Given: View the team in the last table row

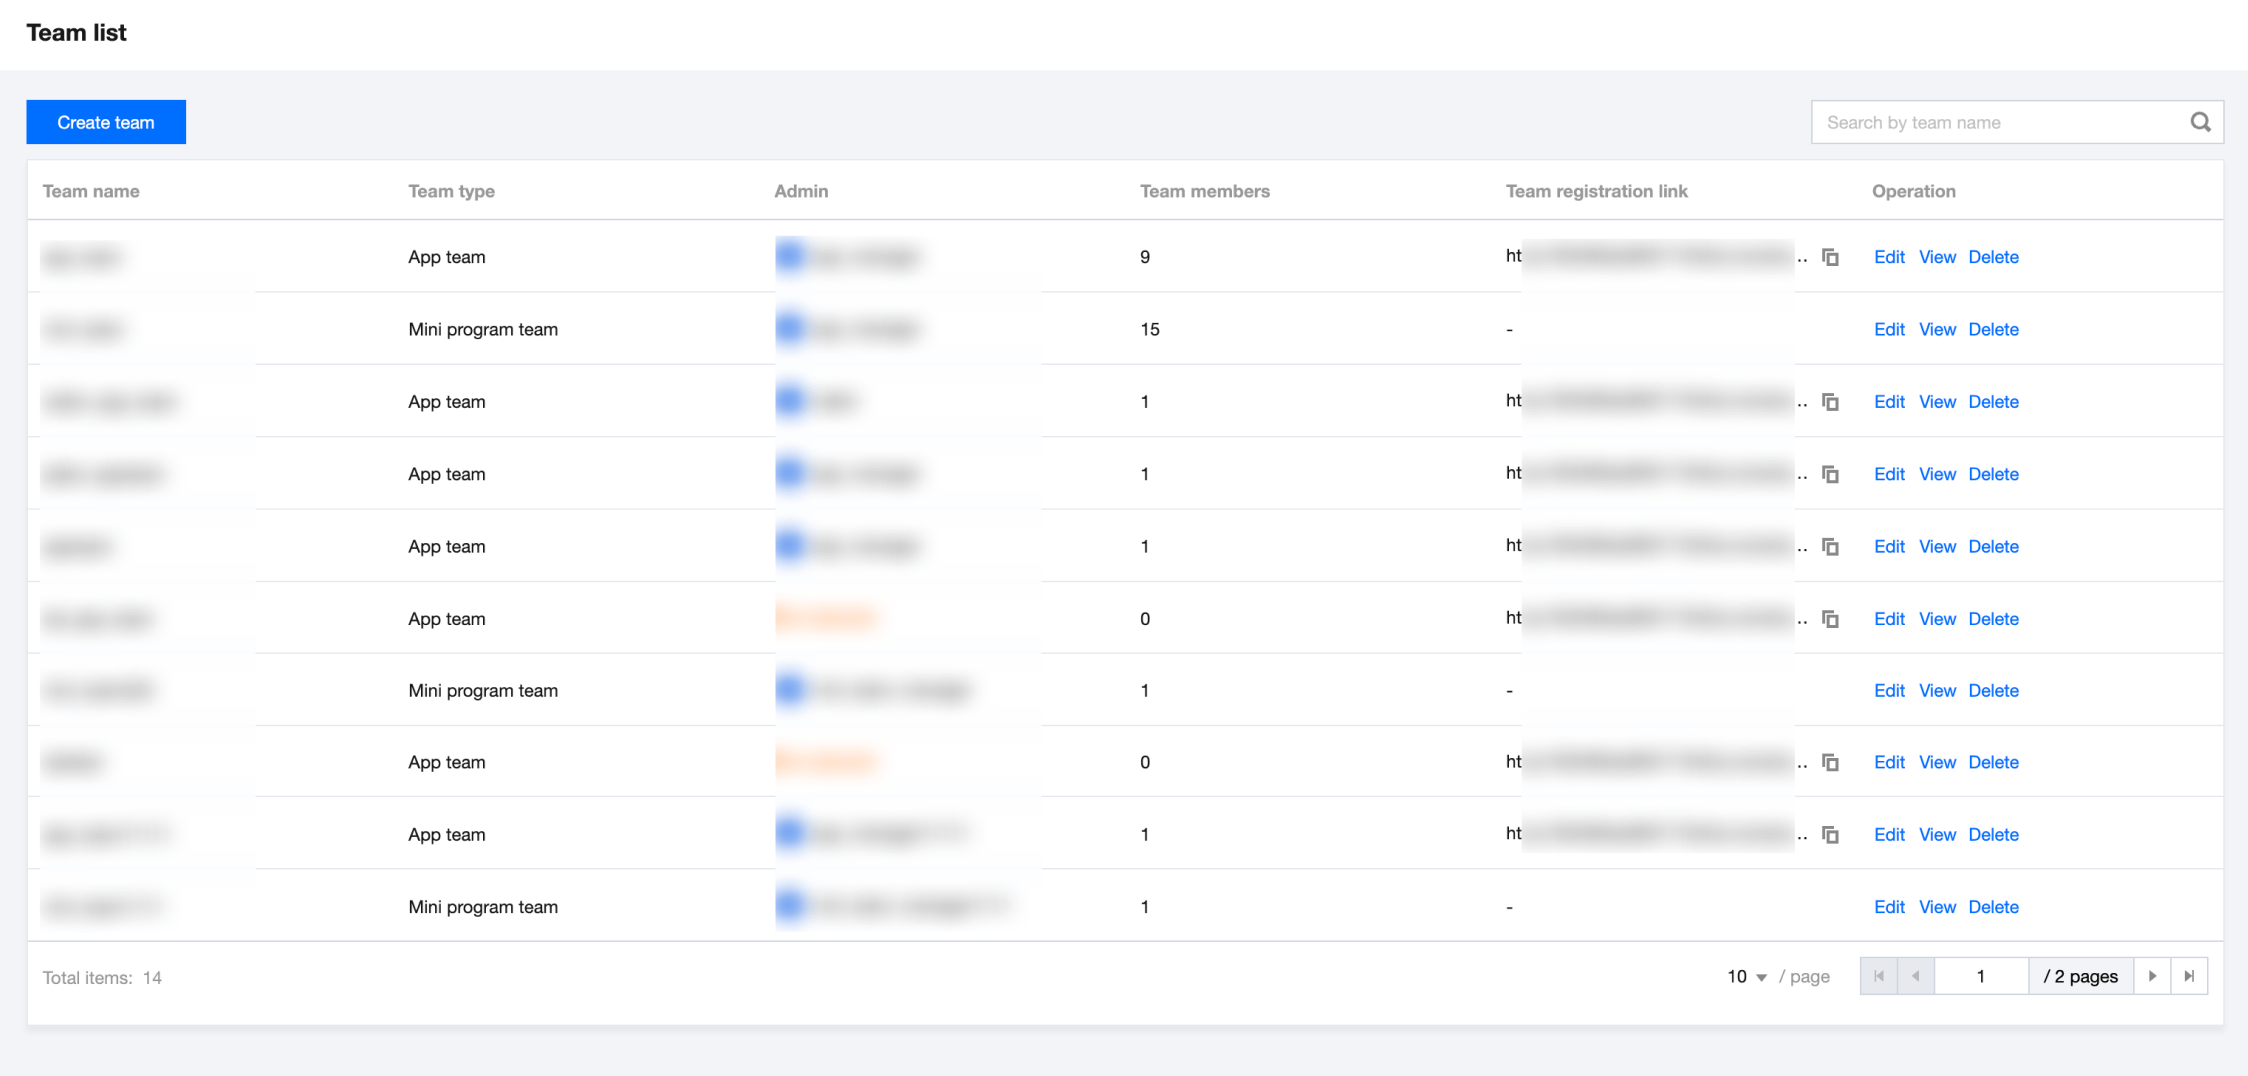Looking at the screenshot, I should click(1936, 907).
